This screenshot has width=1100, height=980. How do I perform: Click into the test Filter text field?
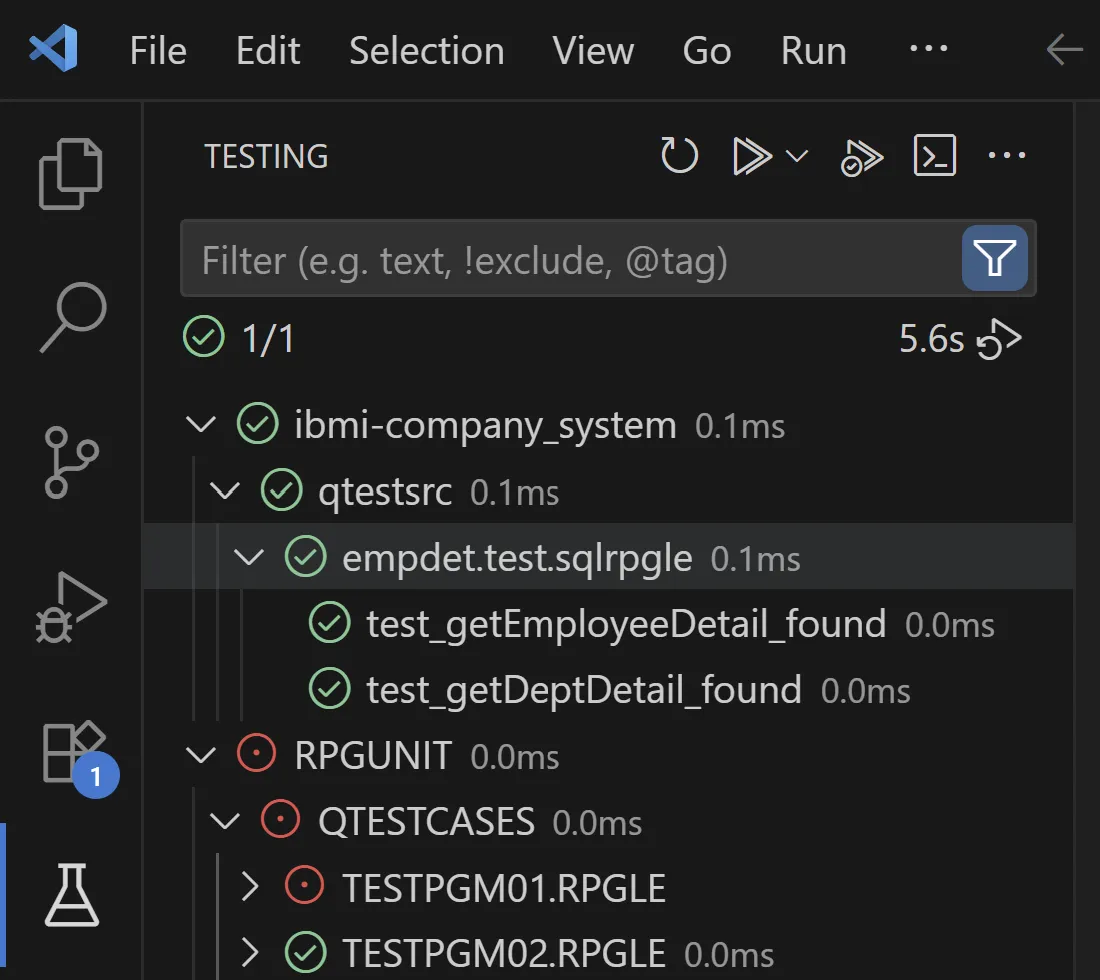[x=571, y=259]
